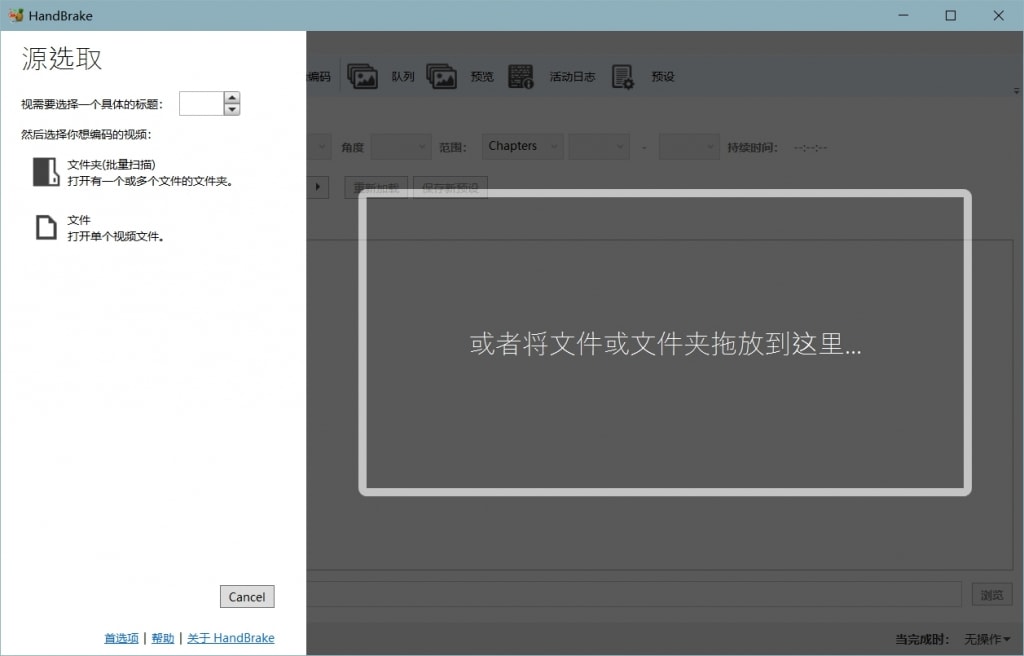1024x656 pixels.
Task: Open the 角度 angle dropdown
Action: pyautogui.click(x=401, y=147)
